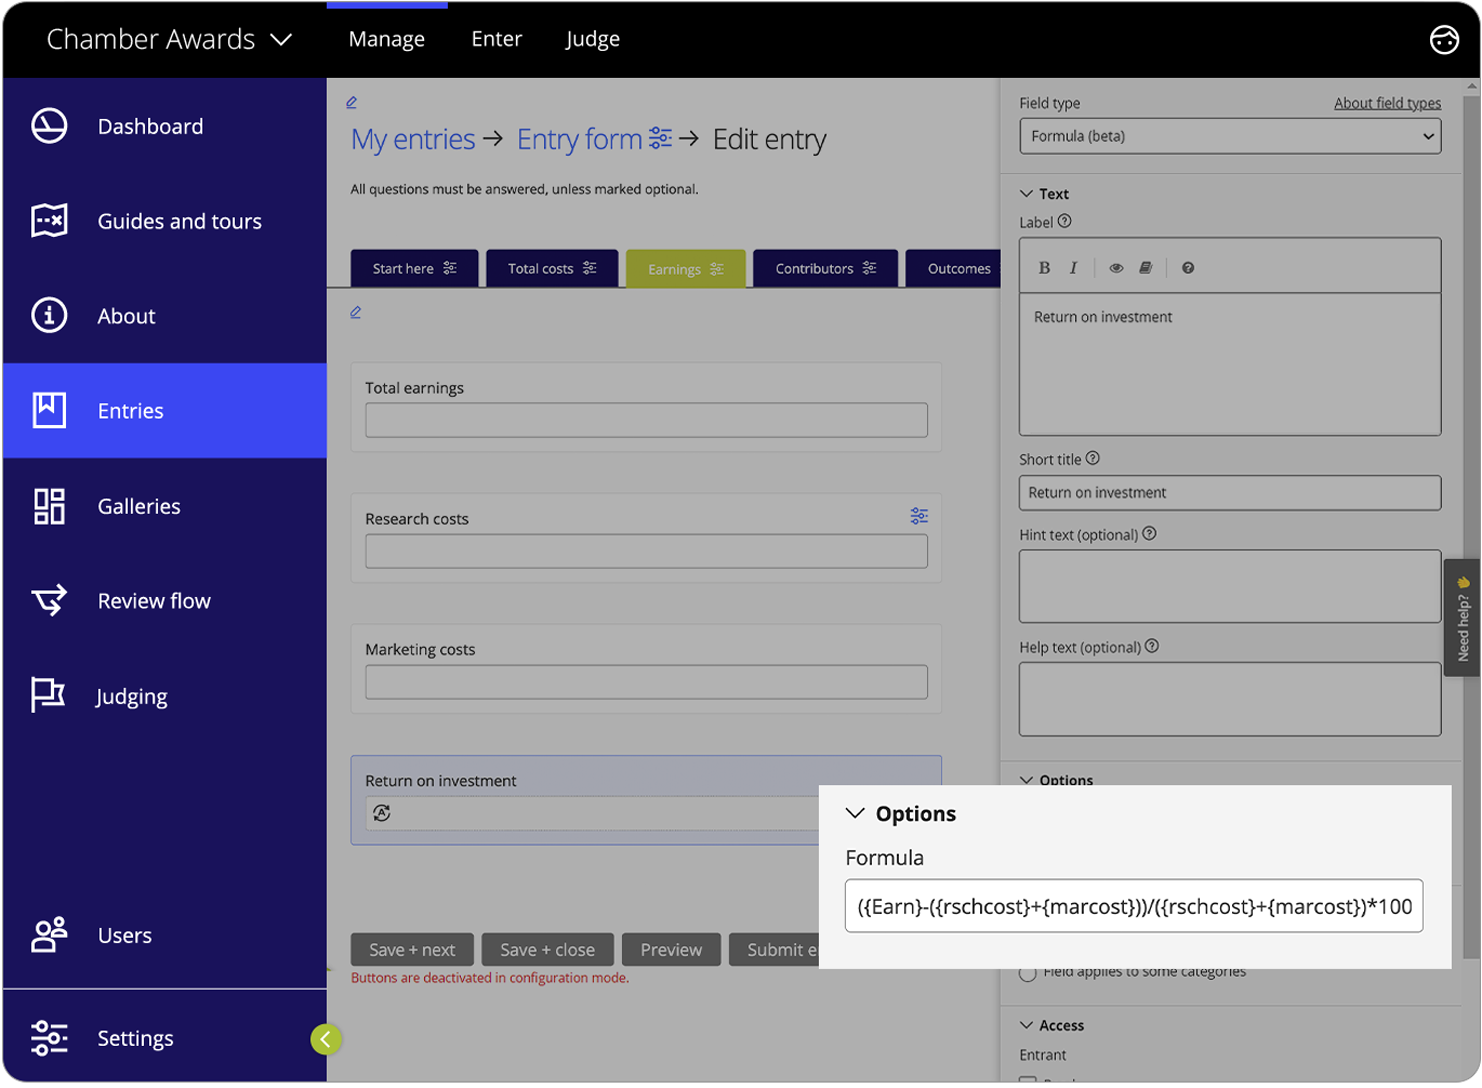This screenshot has width=1482, height=1088.
Task: Click the Preview button
Action: point(671,949)
